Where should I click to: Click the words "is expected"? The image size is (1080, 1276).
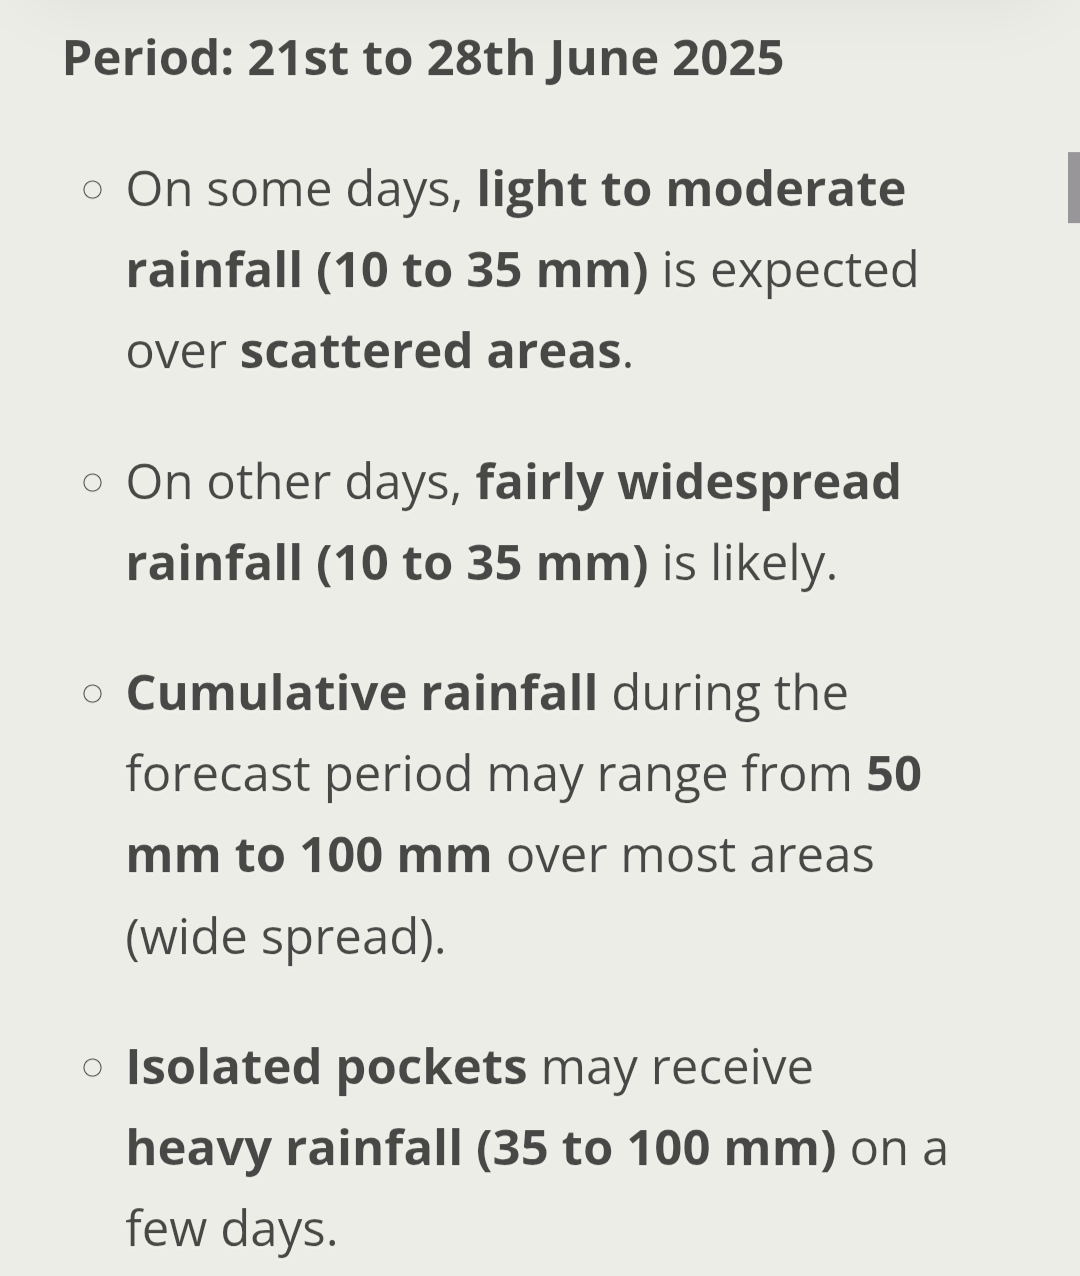(x=790, y=270)
